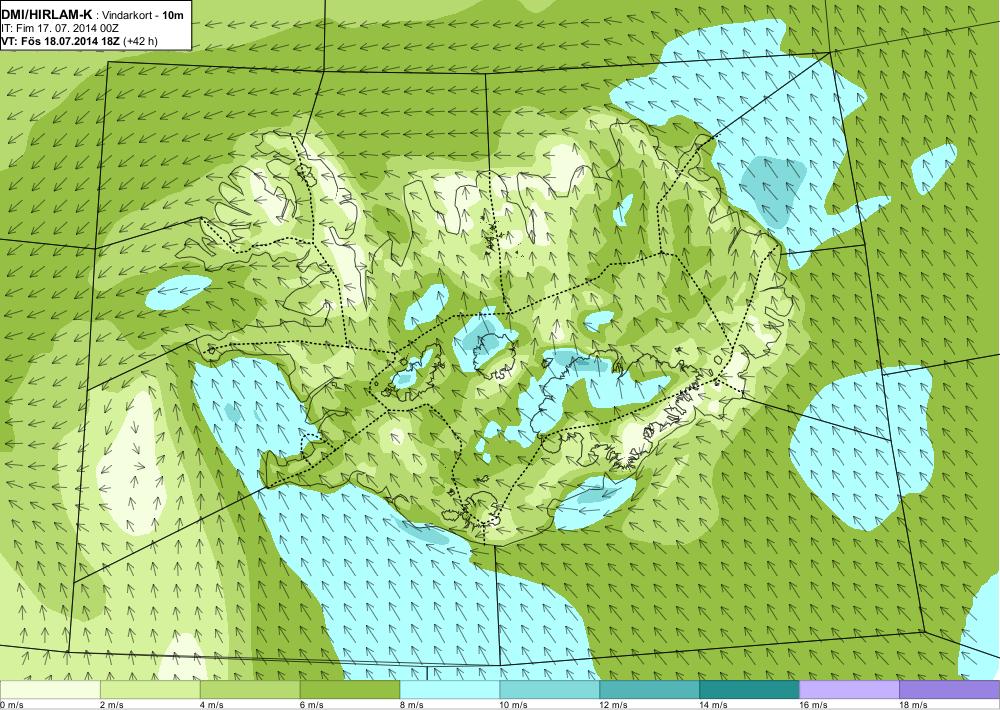Click the '4 m/s' legend label
1000x710 pixels.
(x=212, y=705)
